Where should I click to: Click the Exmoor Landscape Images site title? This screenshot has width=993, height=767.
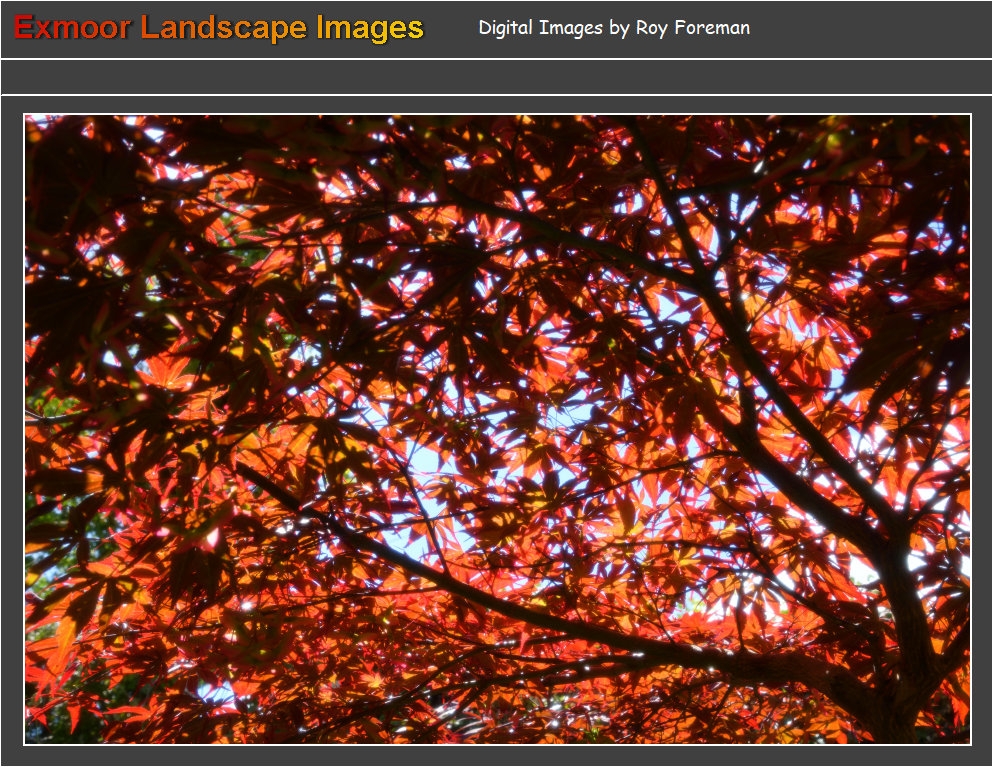point(219,28)
